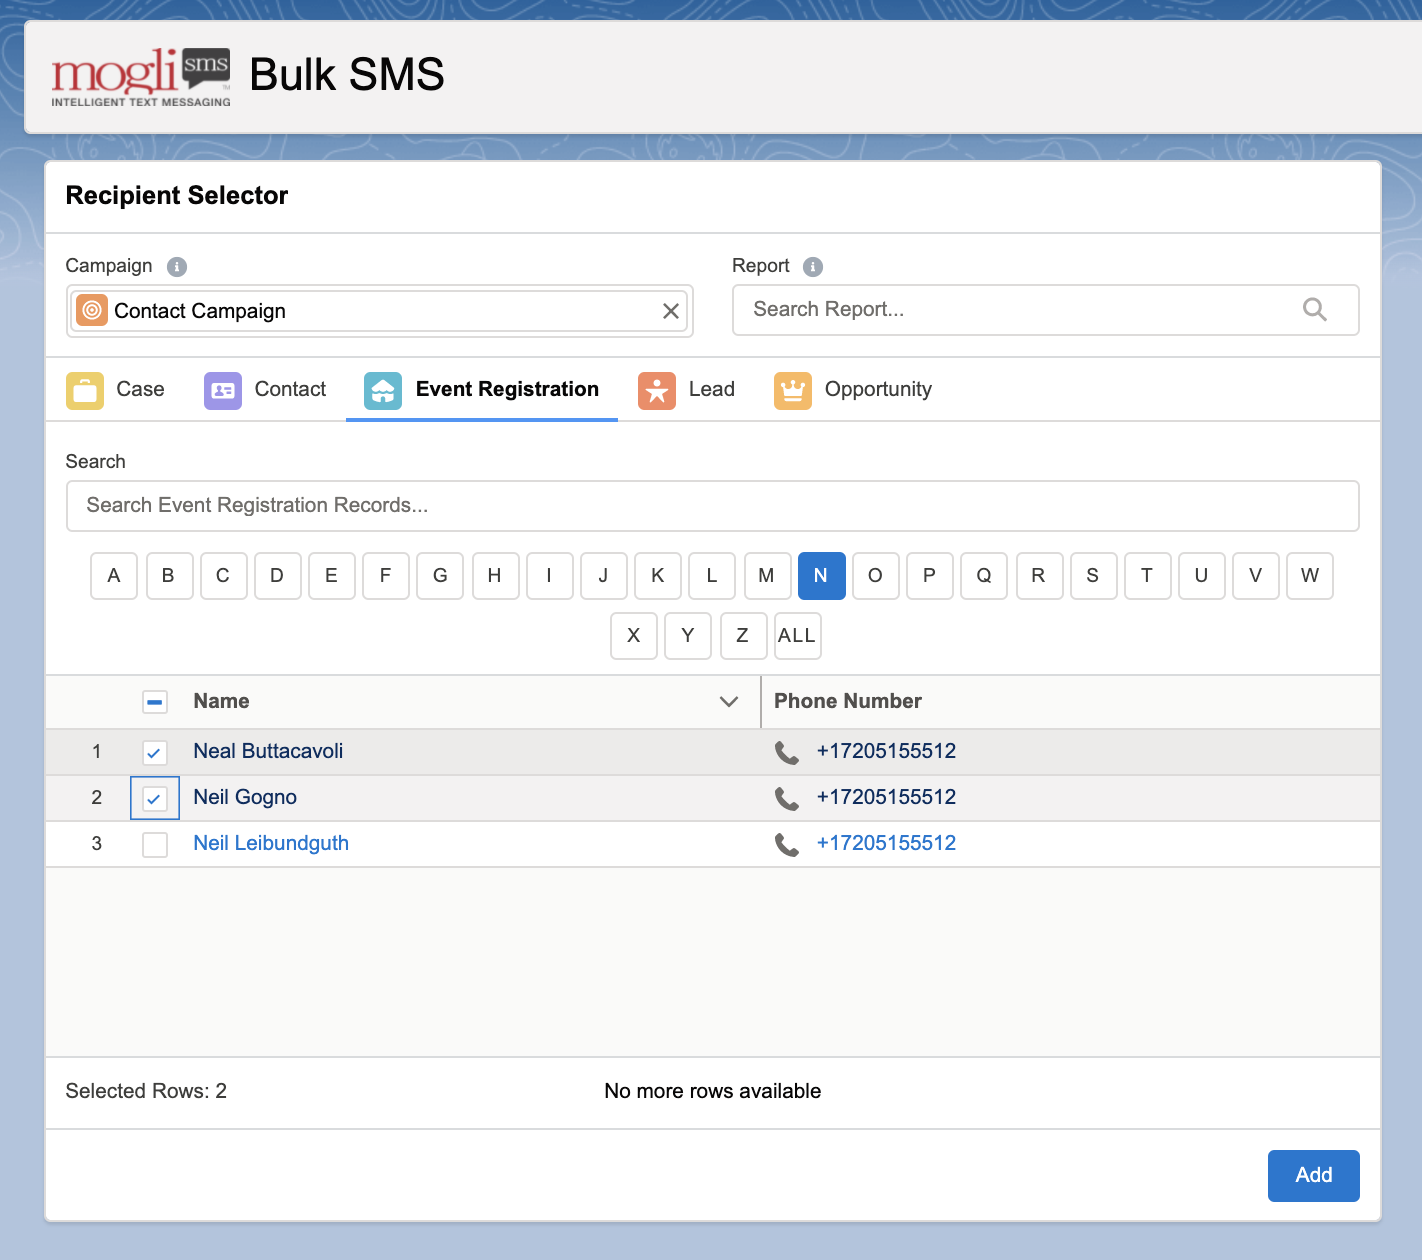
Task: Filter by letter U
Action: click(x=1201, y=576)
